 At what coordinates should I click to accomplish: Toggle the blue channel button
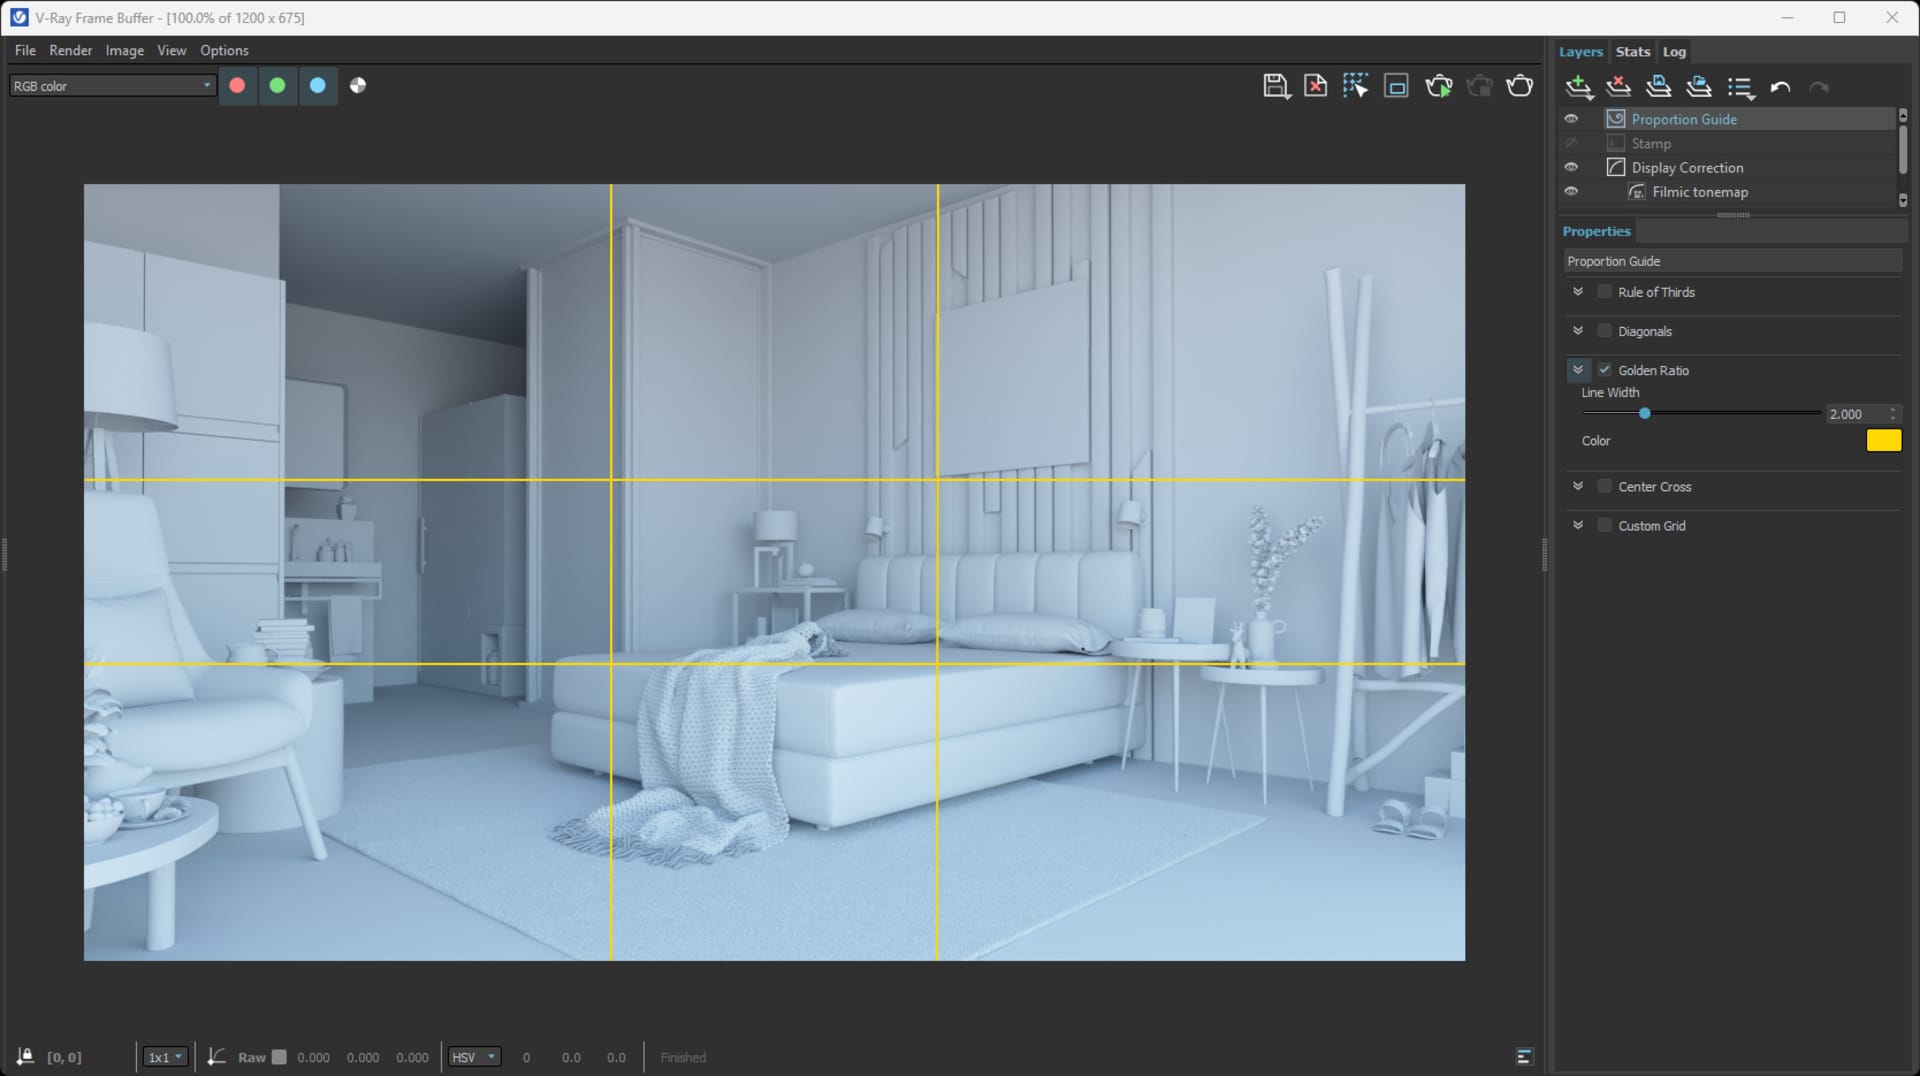[317, 86]
